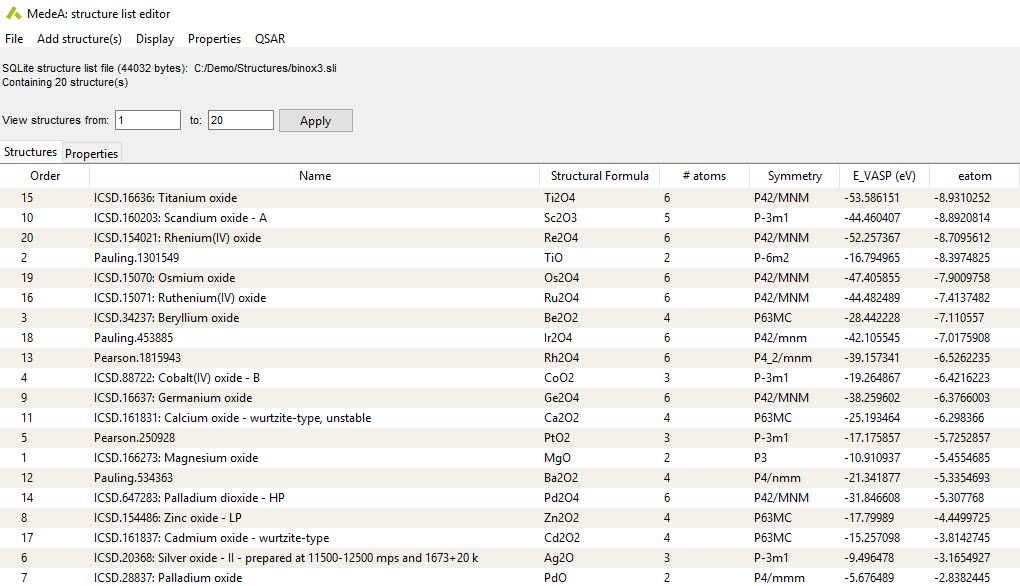Click the 'to' range input field
Viewport: 1020px width, 586px height.
pos(241,120)
